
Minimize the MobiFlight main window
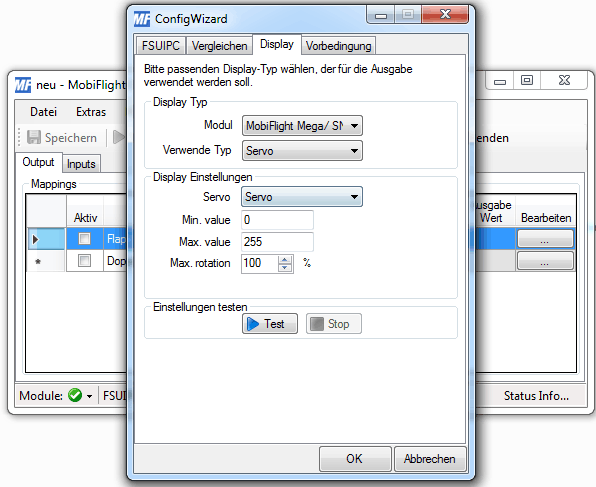(500, 81)
